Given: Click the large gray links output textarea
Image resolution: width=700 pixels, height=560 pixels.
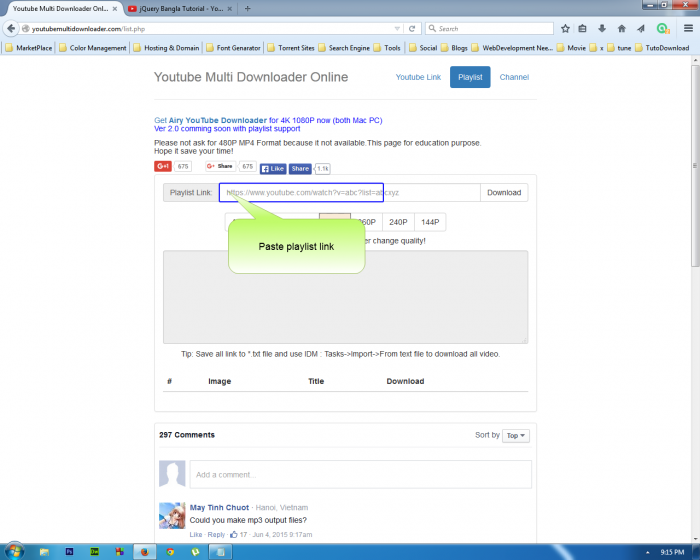Looking at the screenshot, I should tap(345, 297).
